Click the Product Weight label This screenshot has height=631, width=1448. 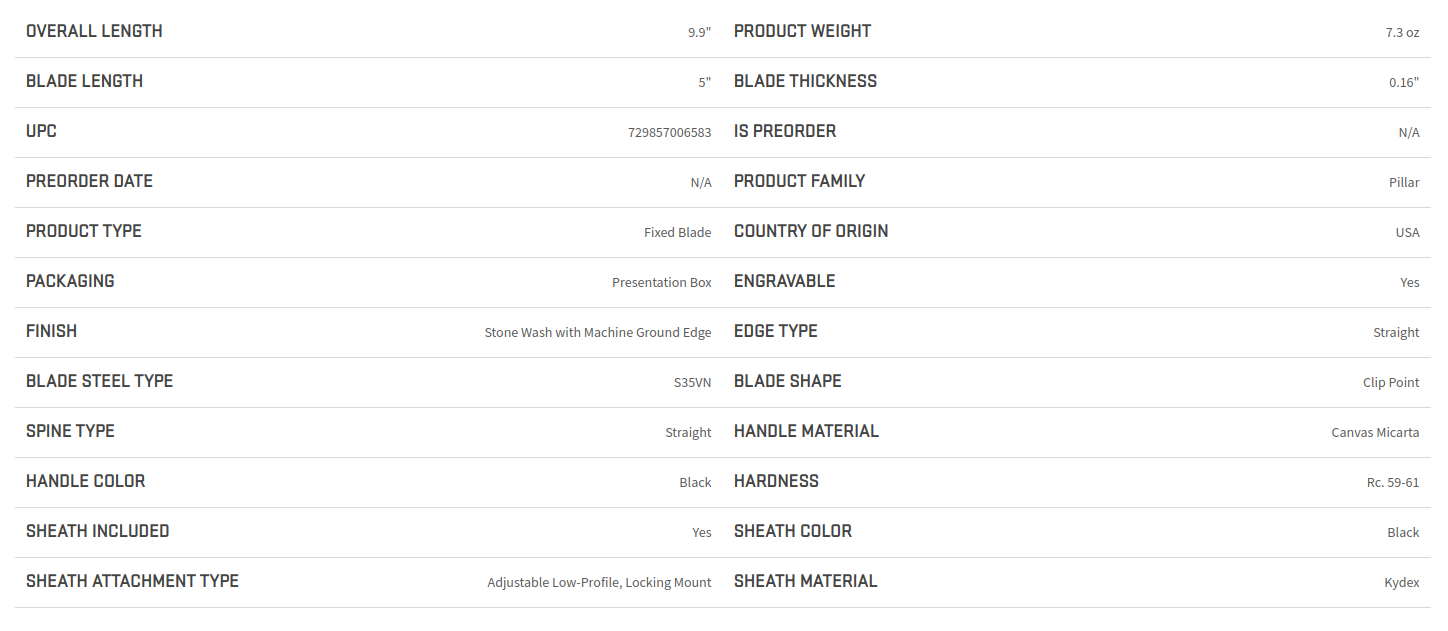pos(802,31)
